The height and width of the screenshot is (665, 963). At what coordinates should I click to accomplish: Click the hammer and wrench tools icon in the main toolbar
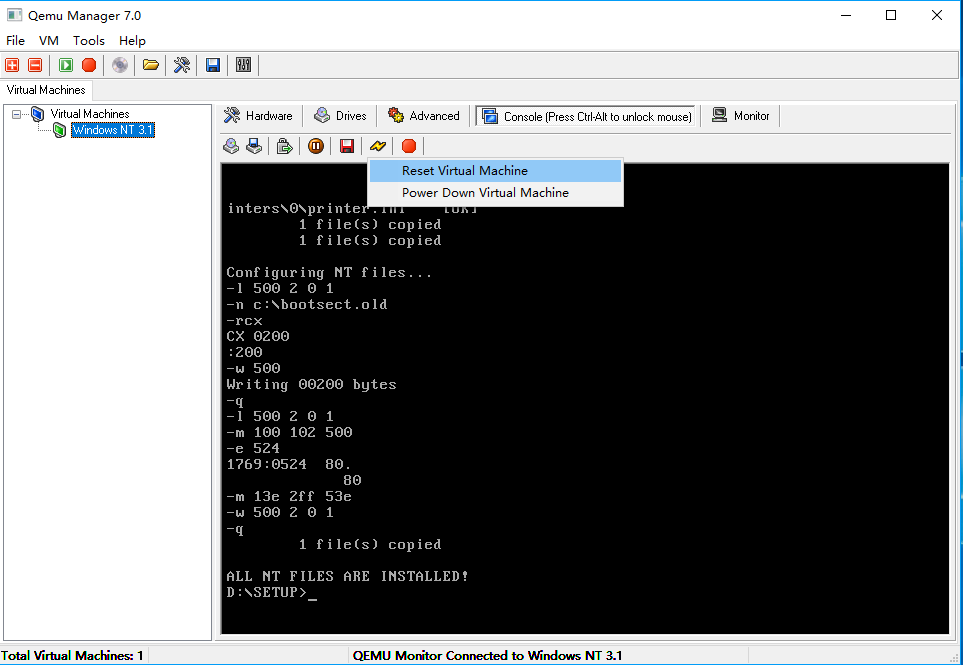[x=182, y=65]
